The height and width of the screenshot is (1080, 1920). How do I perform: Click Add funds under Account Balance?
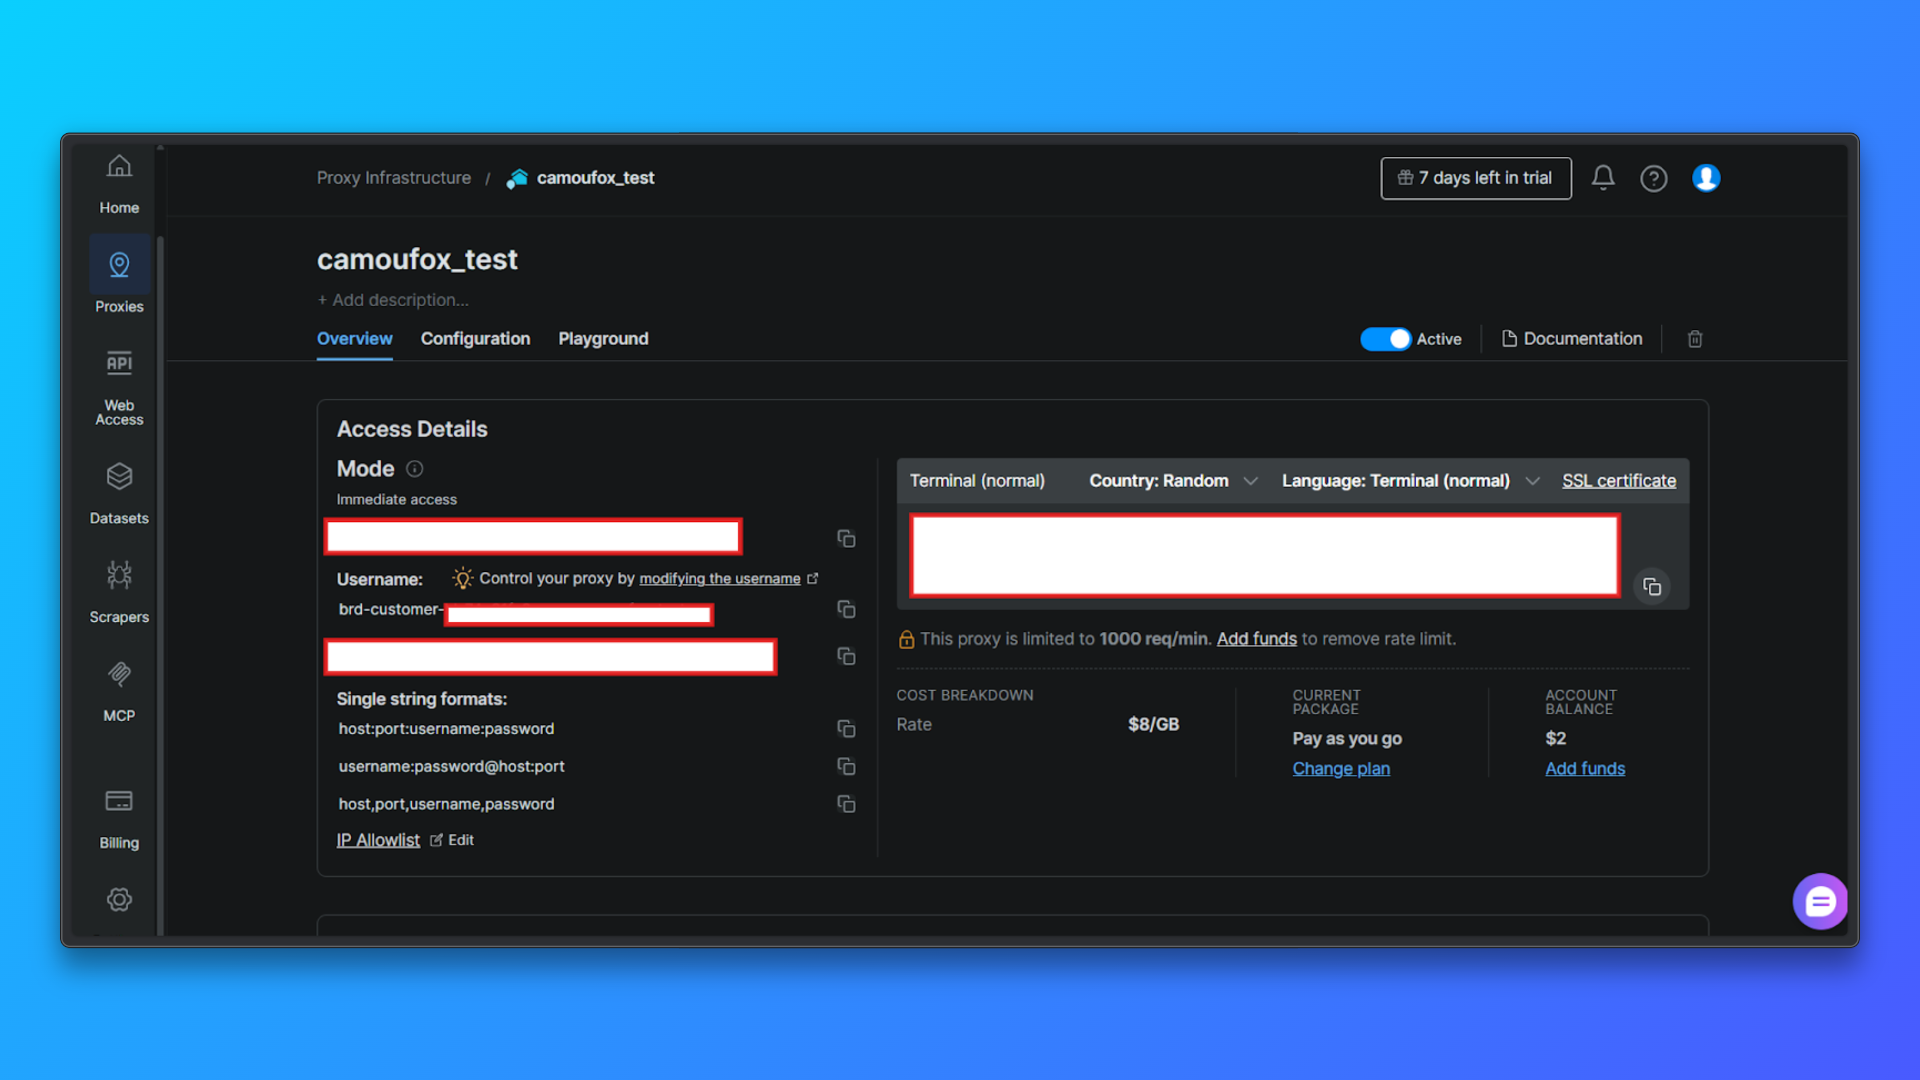(1585, 768)
